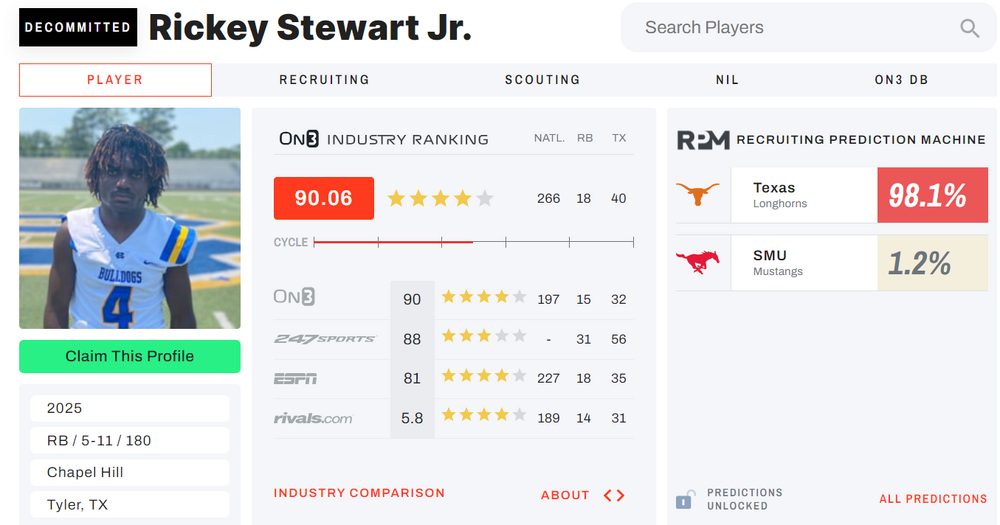This screenshot has height=525, width=1000.
Task: Click the predictions unlocked padlock icon
Action: pyautogui.click(x=685, y=499)
